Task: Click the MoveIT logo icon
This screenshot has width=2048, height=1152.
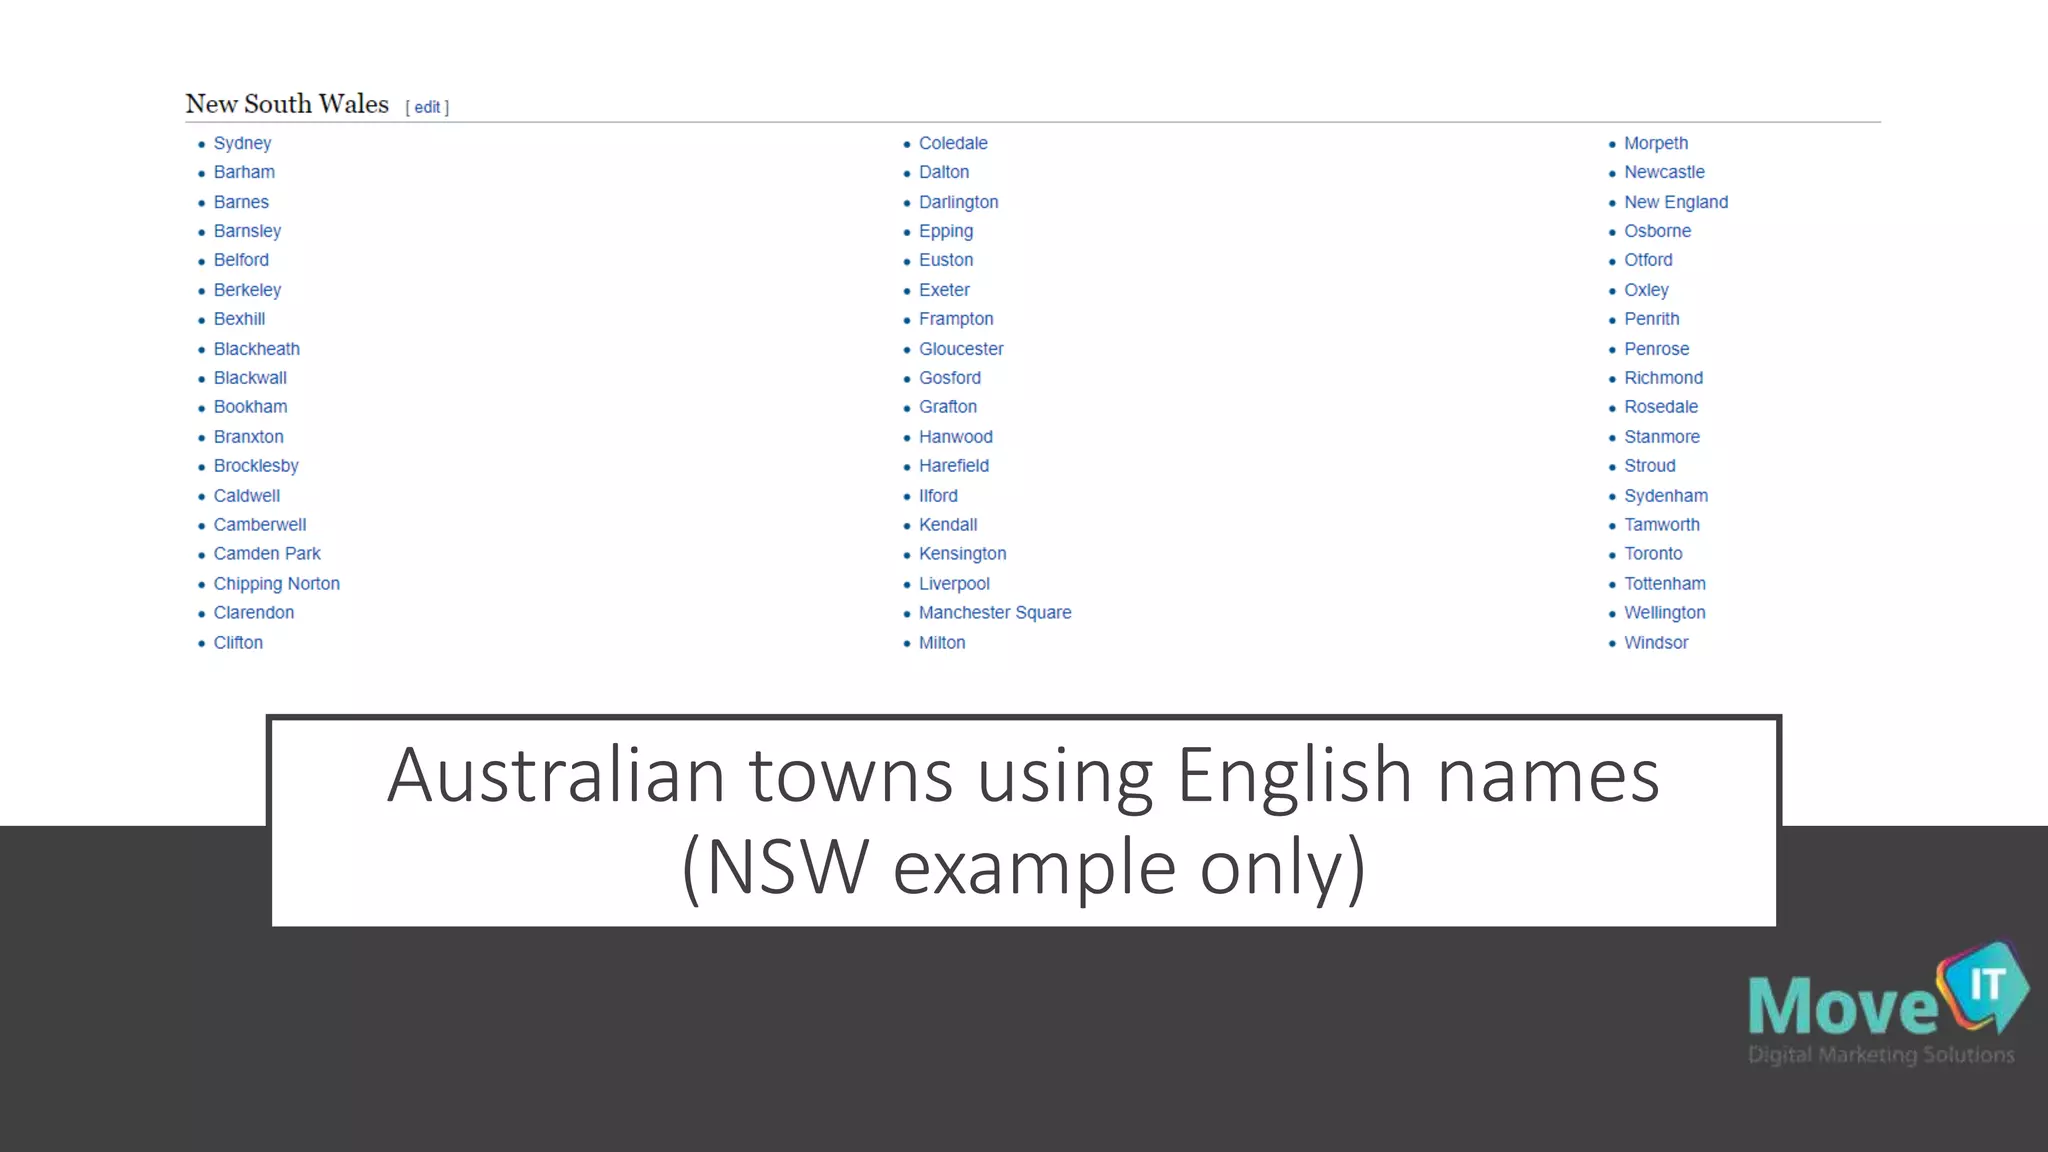Action: [x=1984, y=987]
